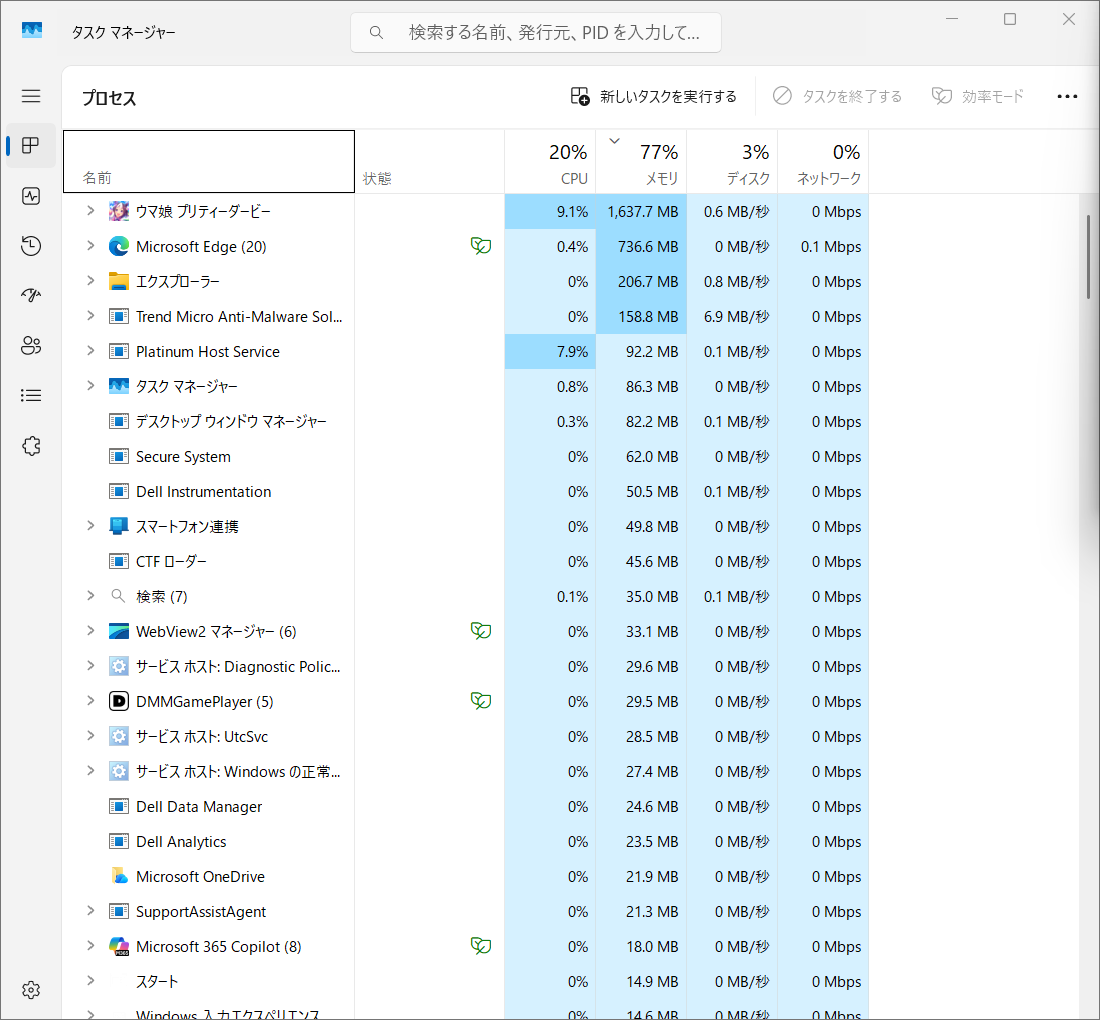1100x1020 pixels.
Task: Expand the DMMGamePlayer (5) group
Action: [90, 701]
